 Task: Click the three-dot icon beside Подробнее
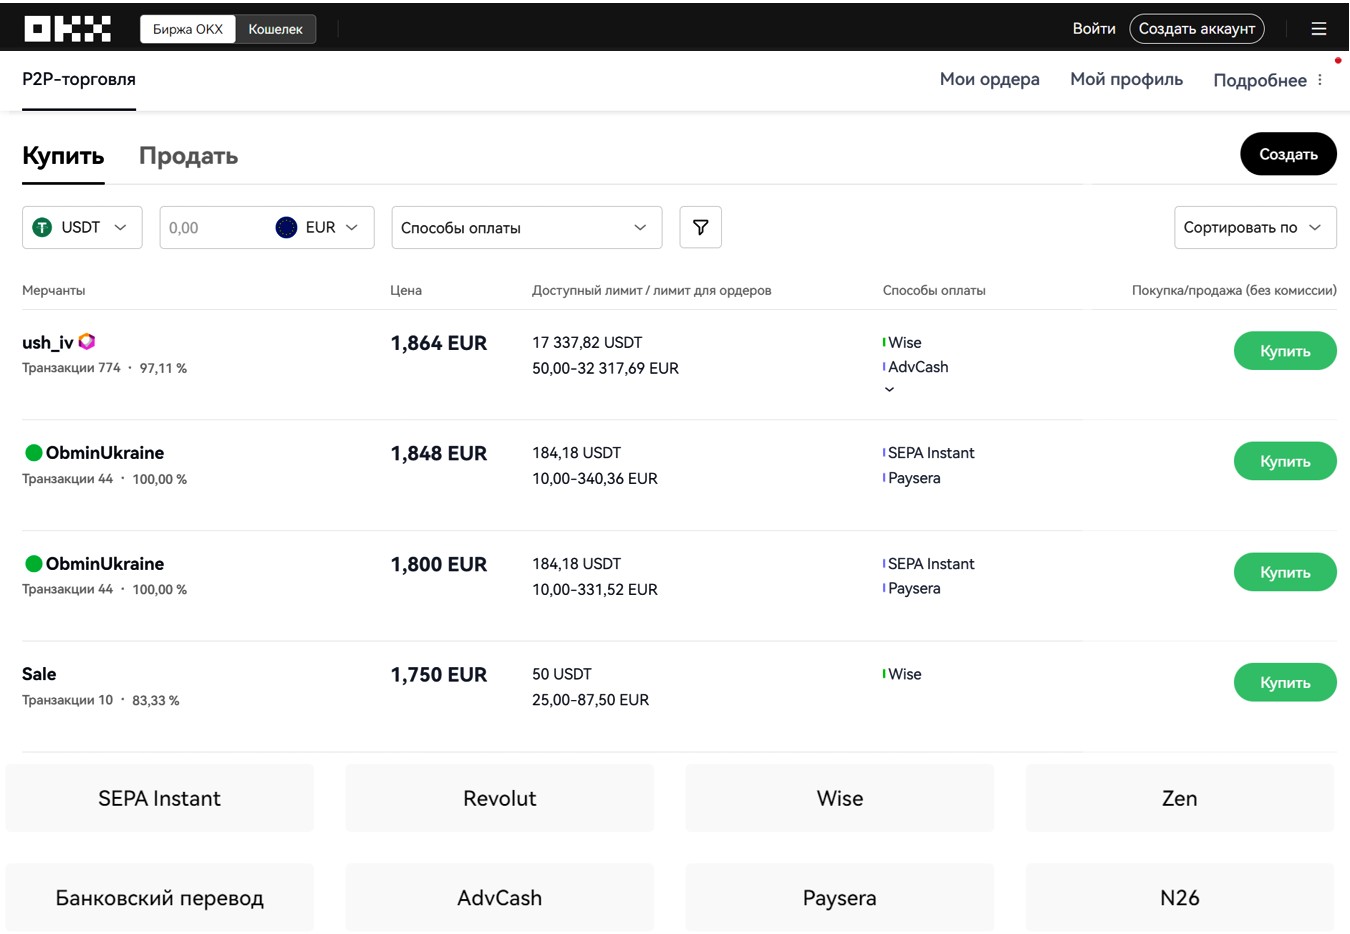coord(1320,79)
